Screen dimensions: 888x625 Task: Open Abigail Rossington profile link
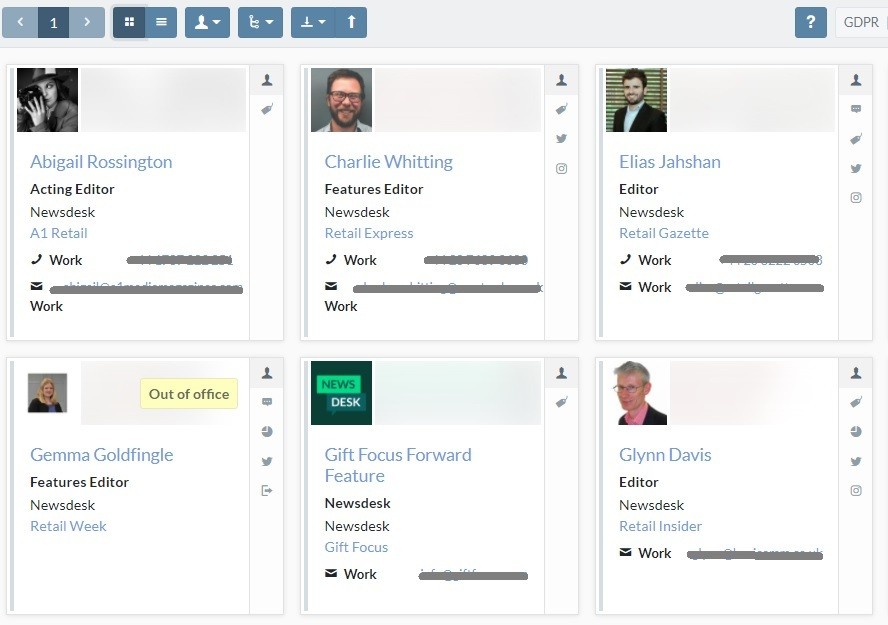click(101, 162)
